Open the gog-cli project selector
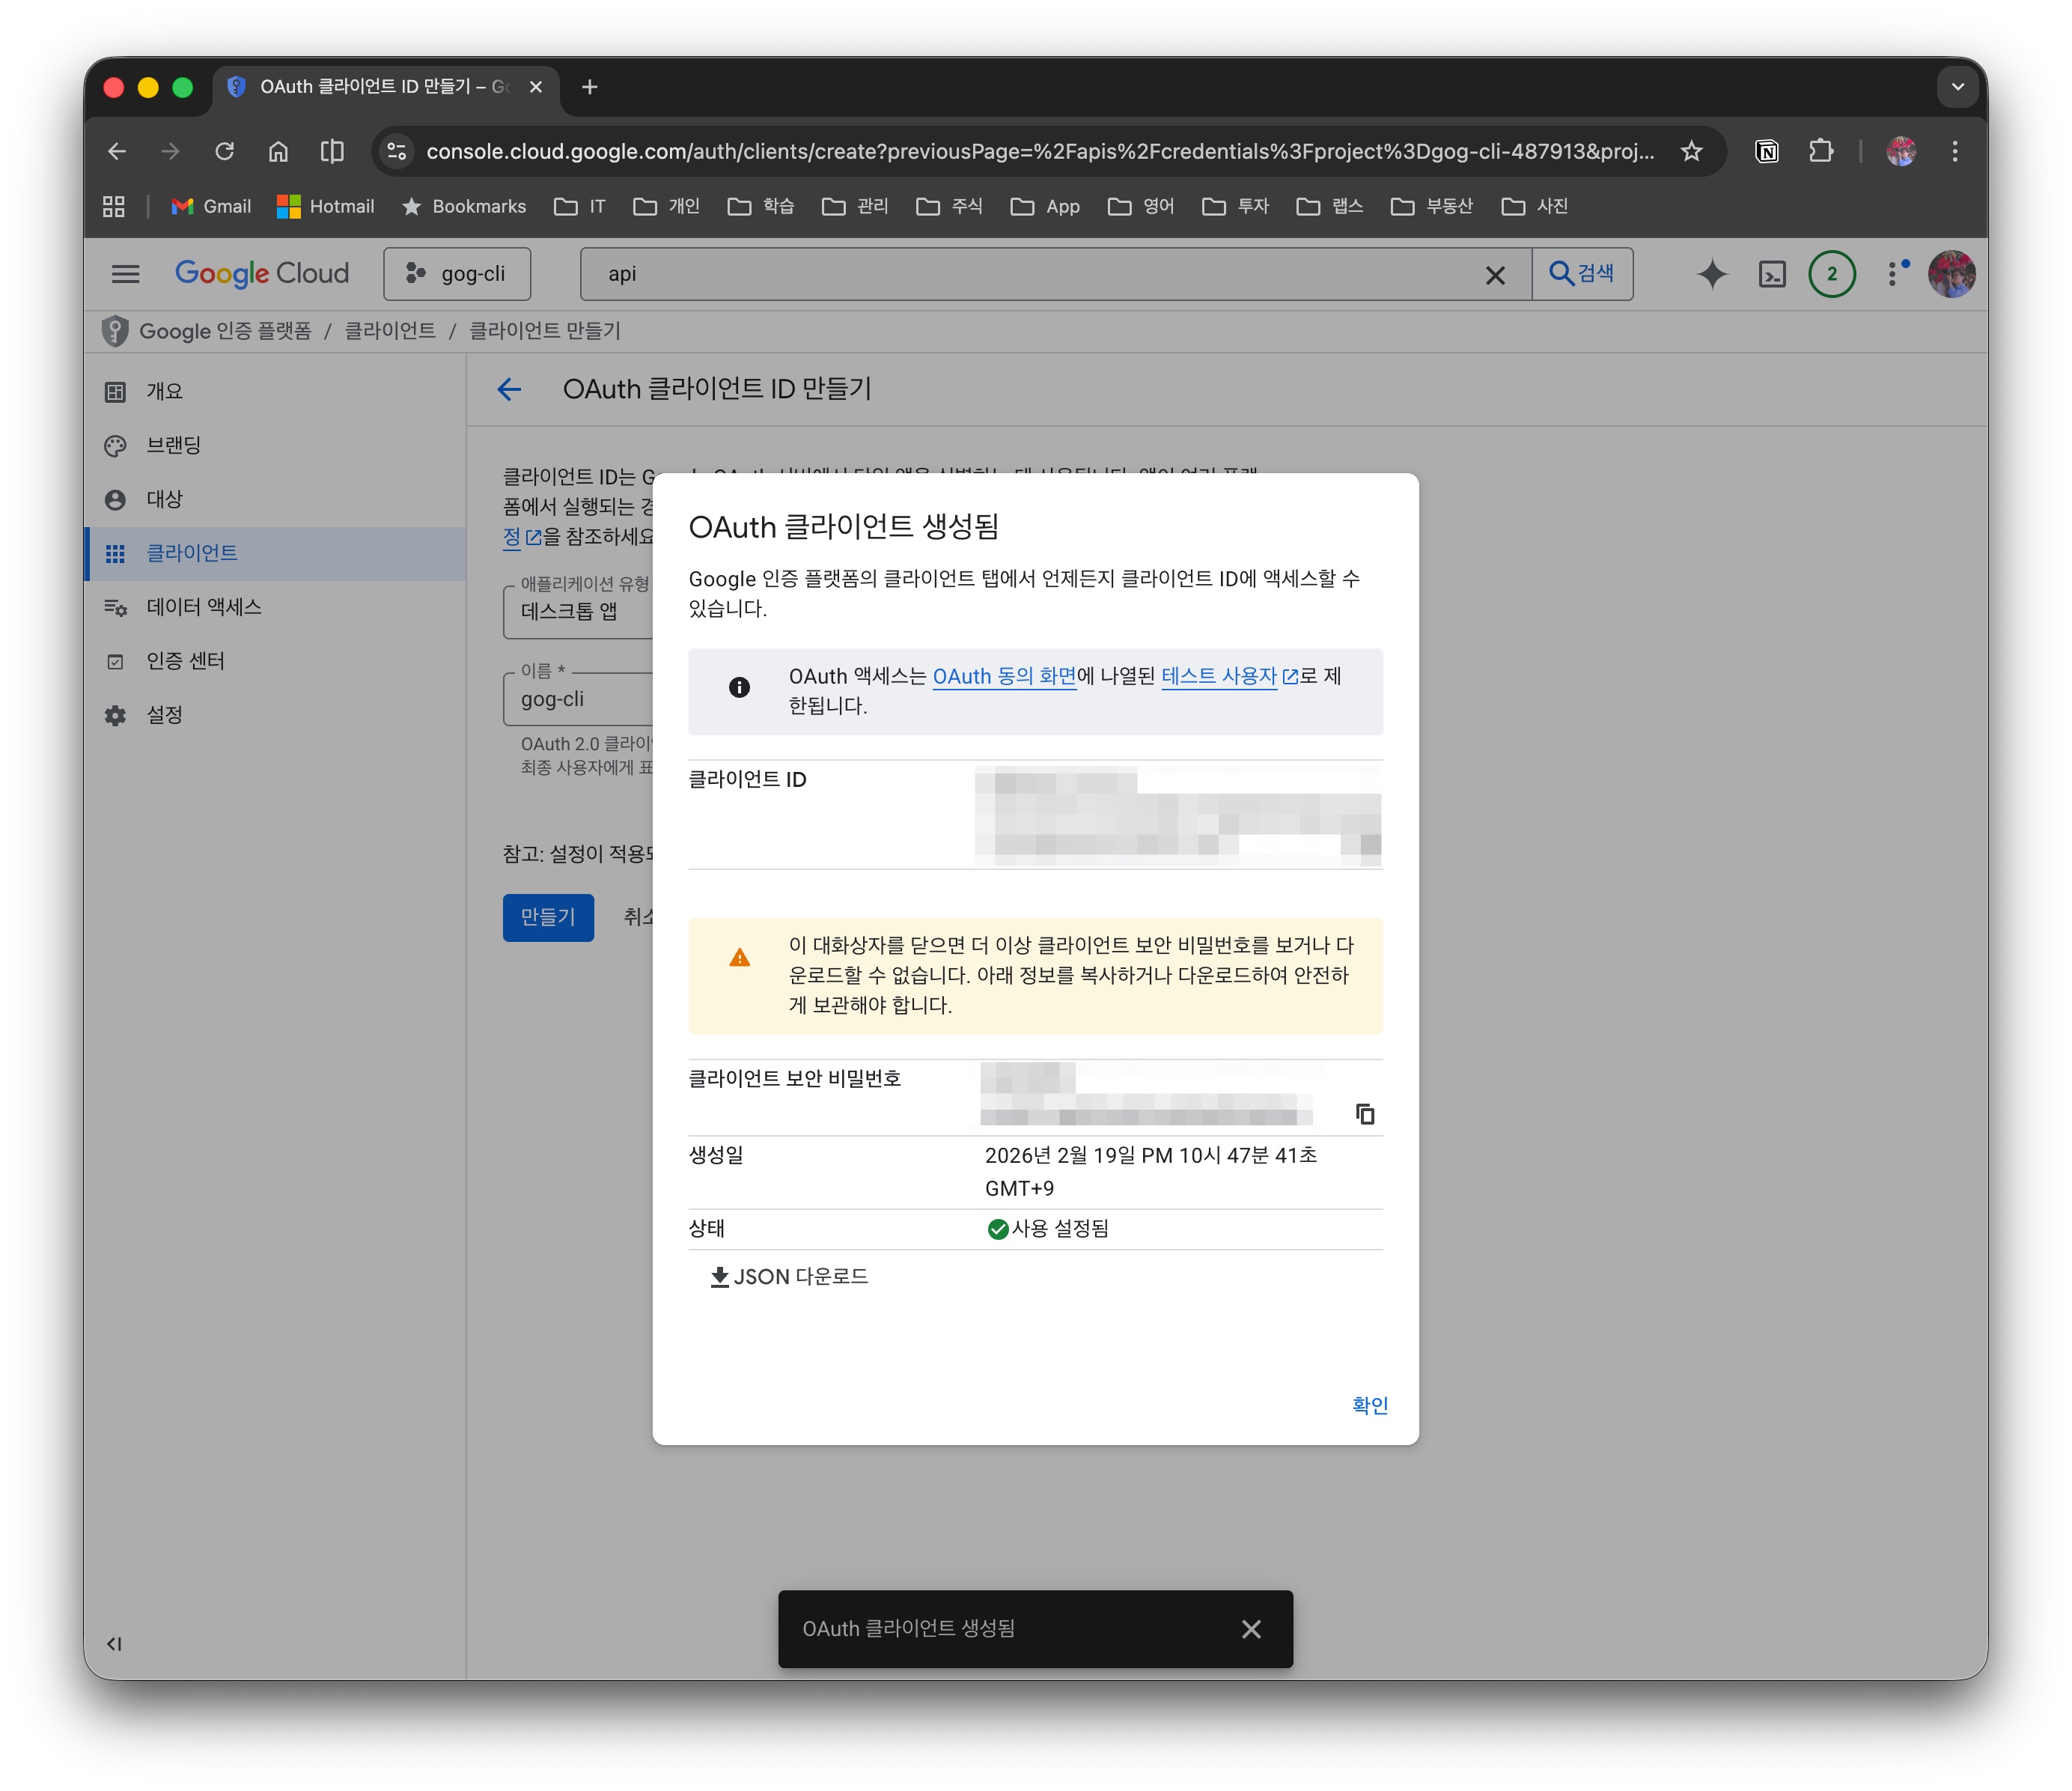Image resolution: width=2072 pixels, height=1791 pixels. pyautogui.click(x=456, y=273)
